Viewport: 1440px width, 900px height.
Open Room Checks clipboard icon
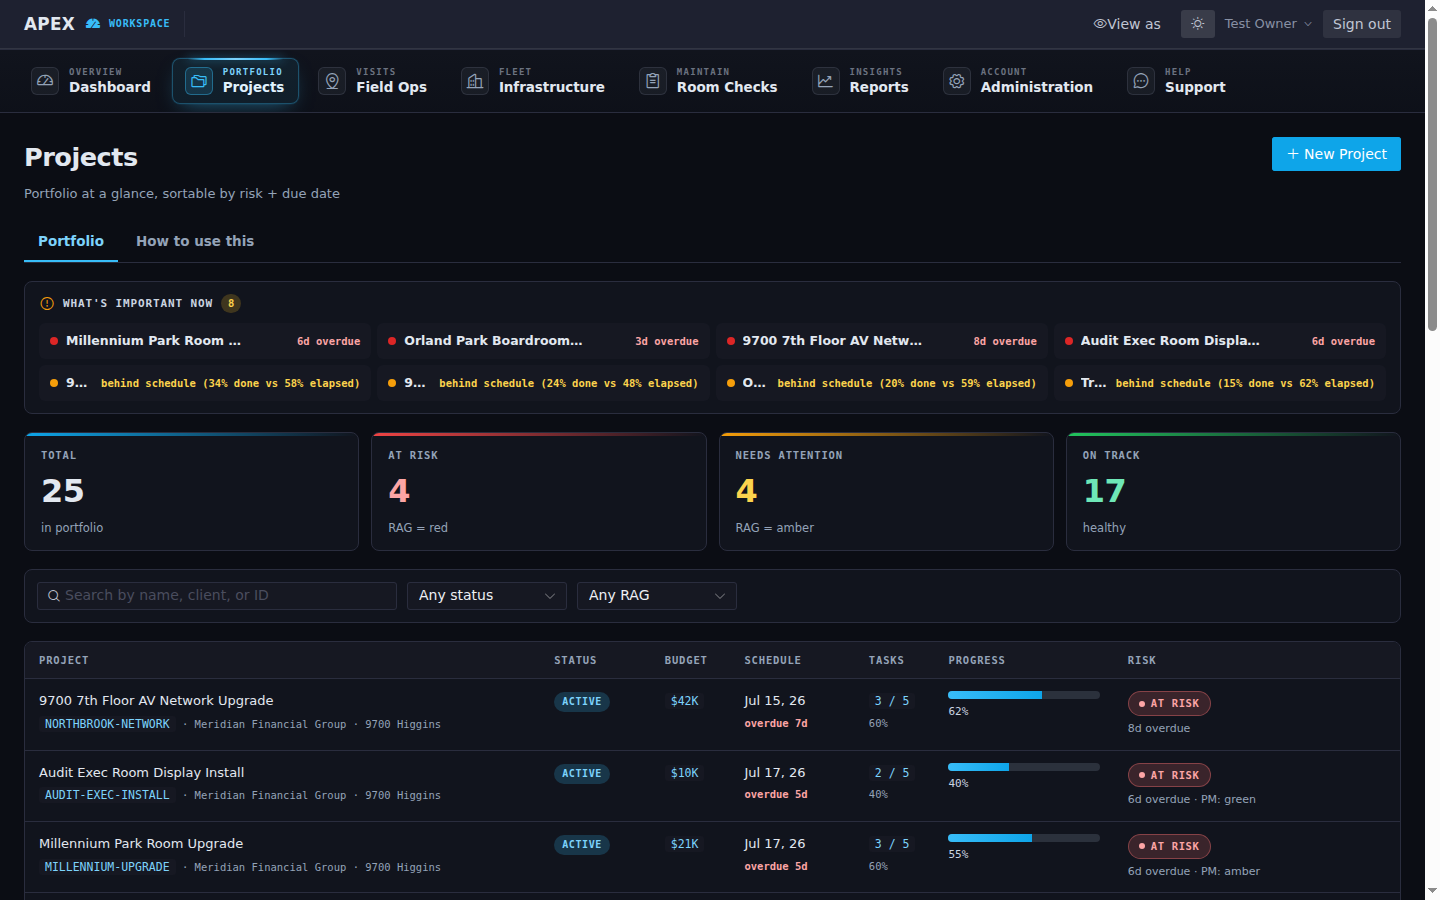(x=653, y=81)
